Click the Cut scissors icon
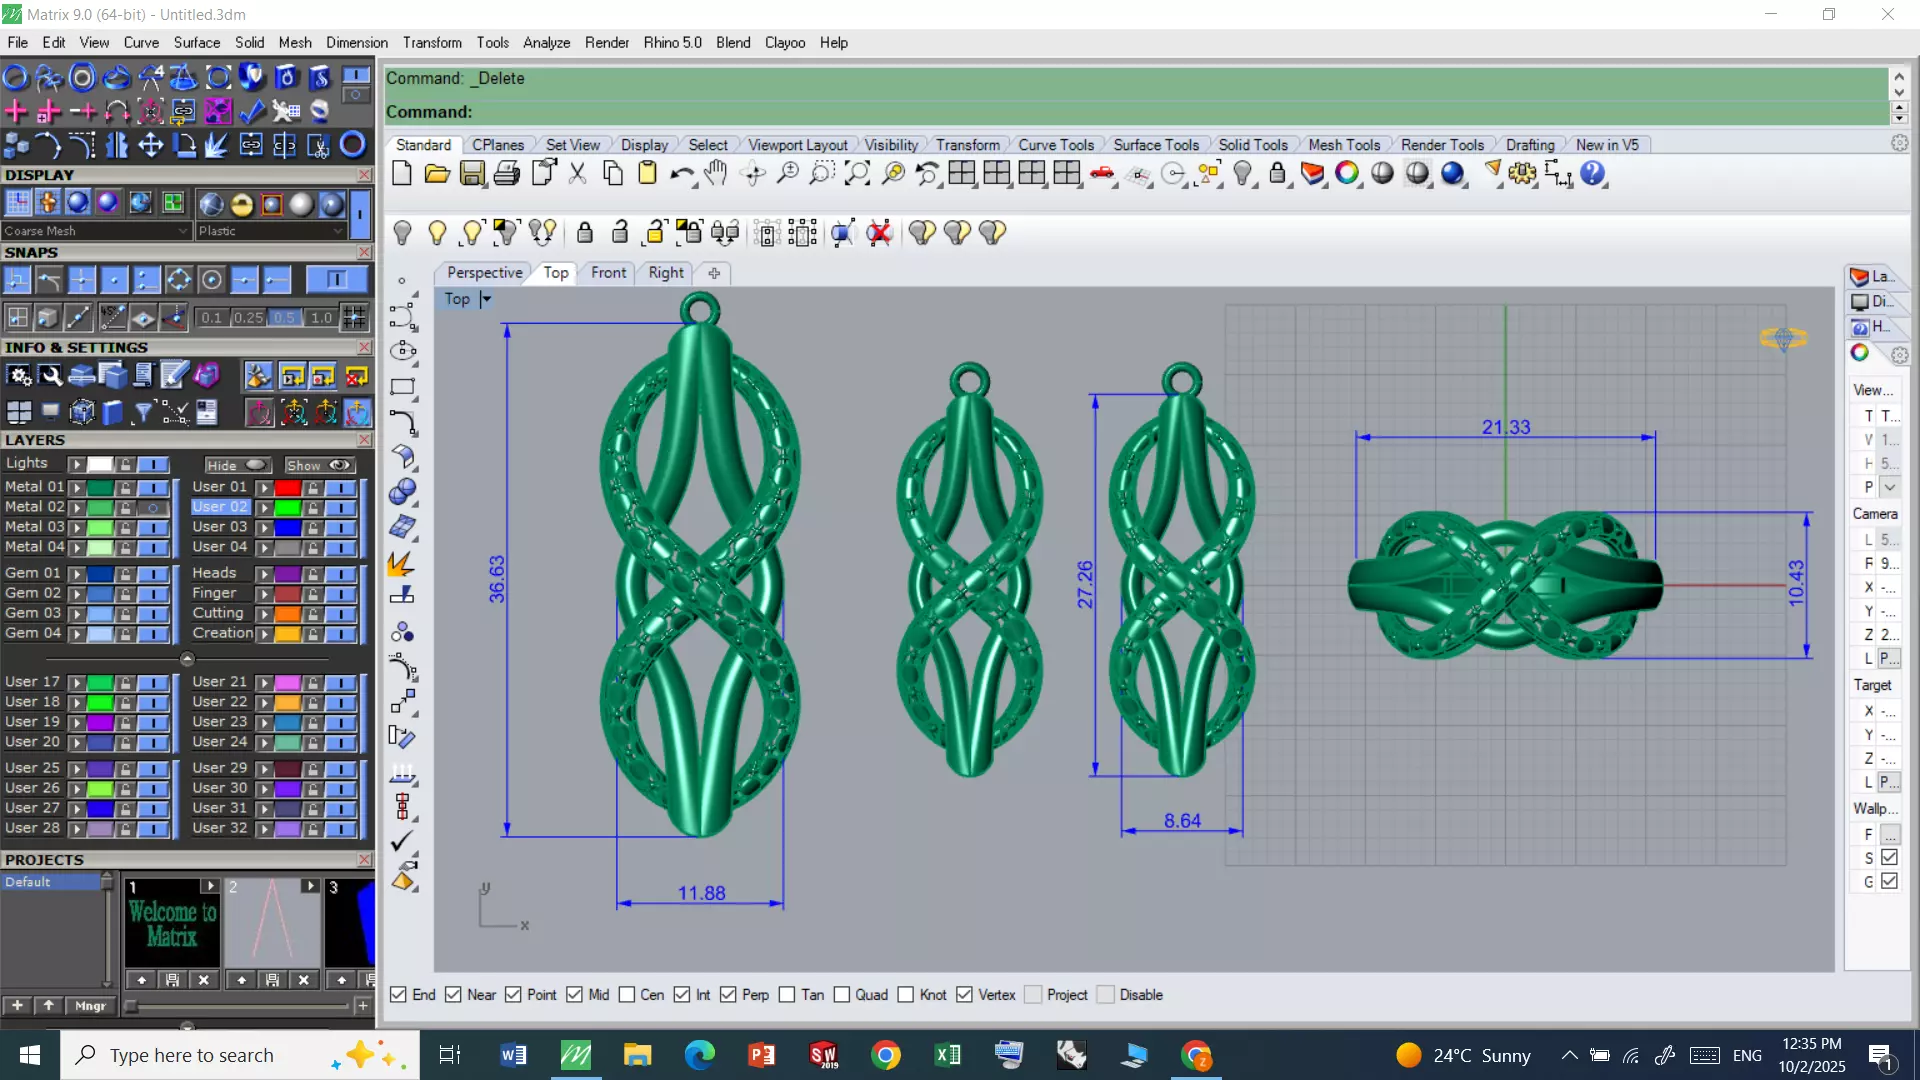 pyautogui.click(x=577, y=174)
